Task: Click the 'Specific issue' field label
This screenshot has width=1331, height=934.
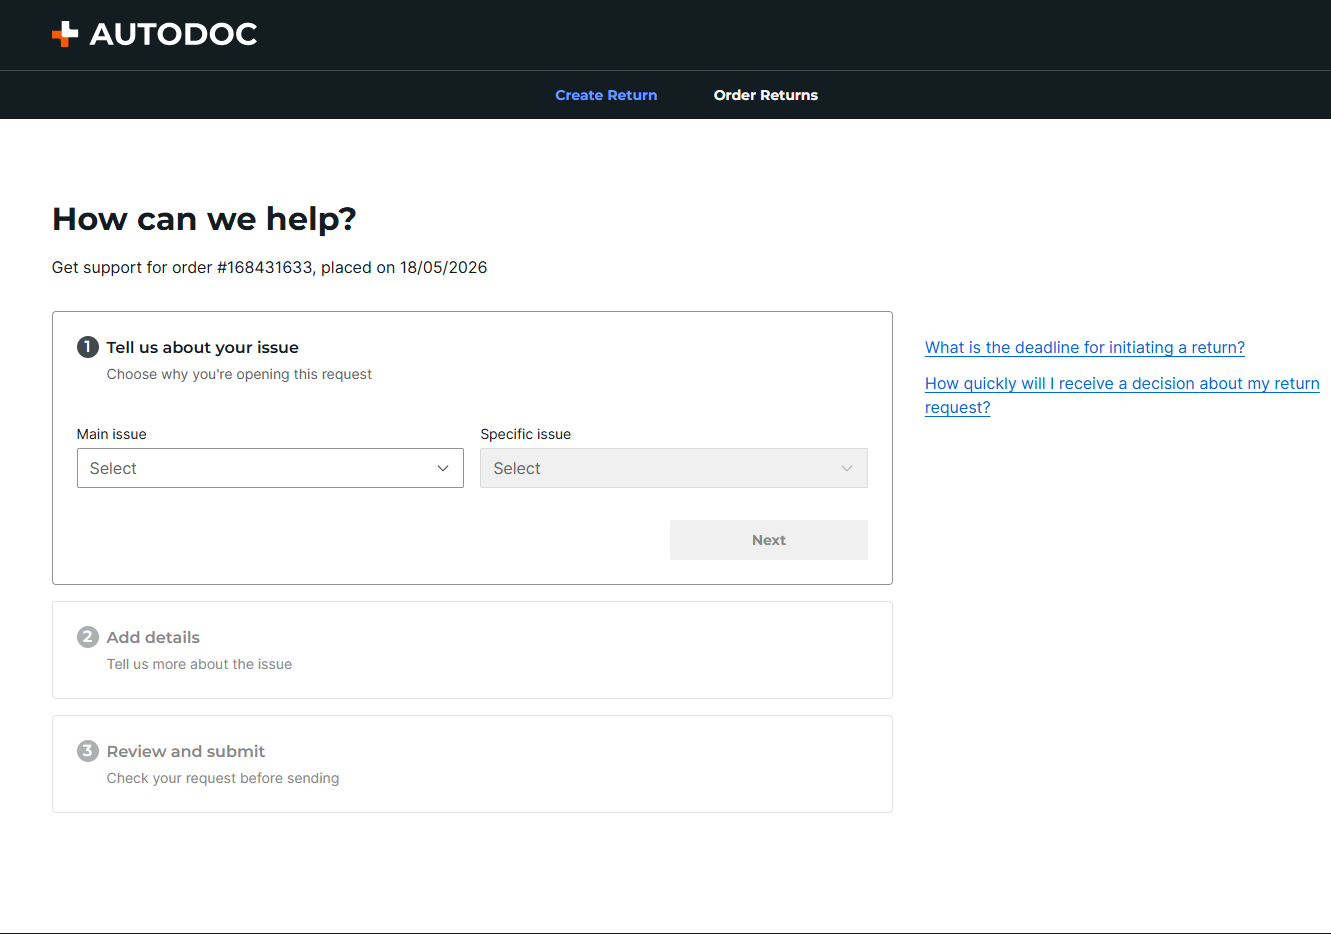Action: point(526,434)
